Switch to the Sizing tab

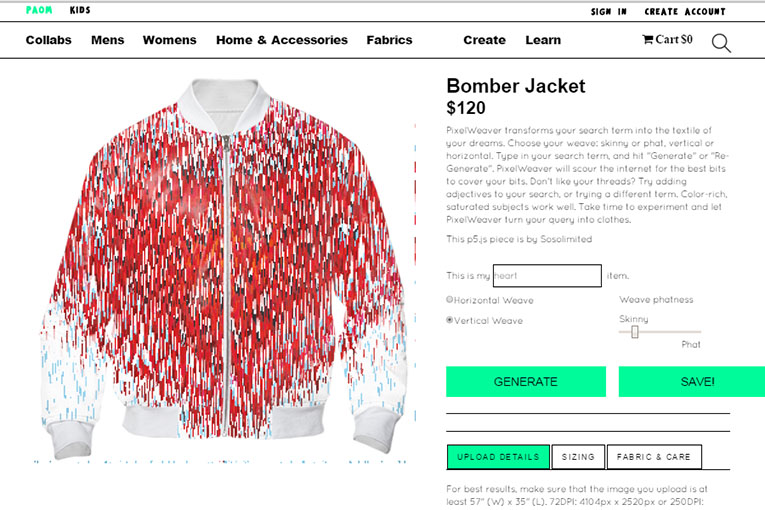coord(578,457)
